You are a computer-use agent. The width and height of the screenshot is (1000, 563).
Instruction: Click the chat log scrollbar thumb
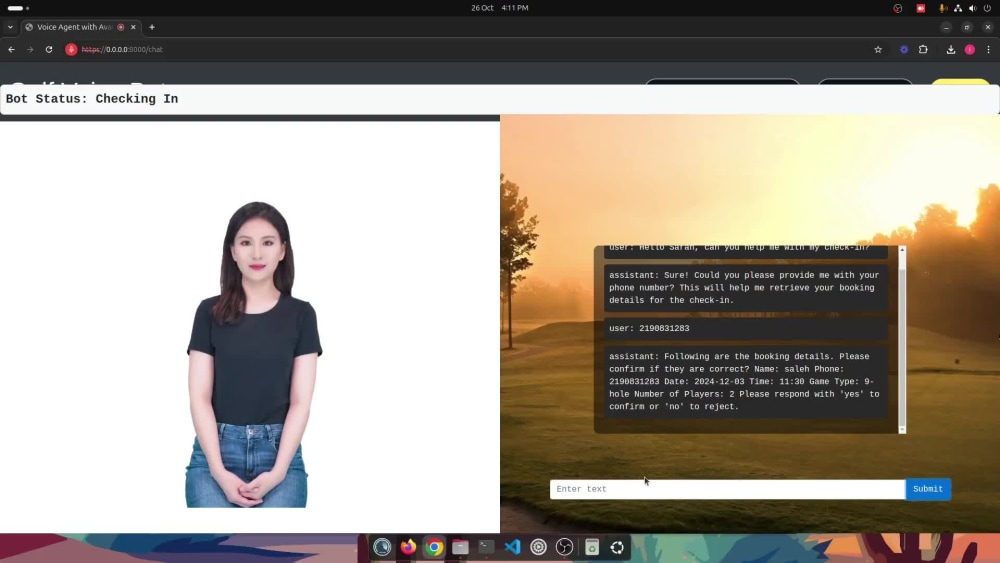tap(902, 347)
